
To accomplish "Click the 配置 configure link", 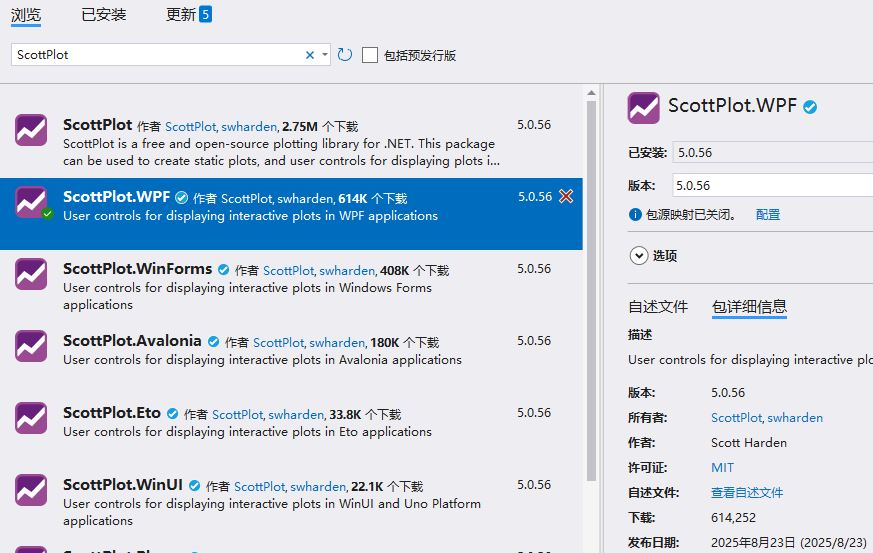I will (x=768, y=215).
